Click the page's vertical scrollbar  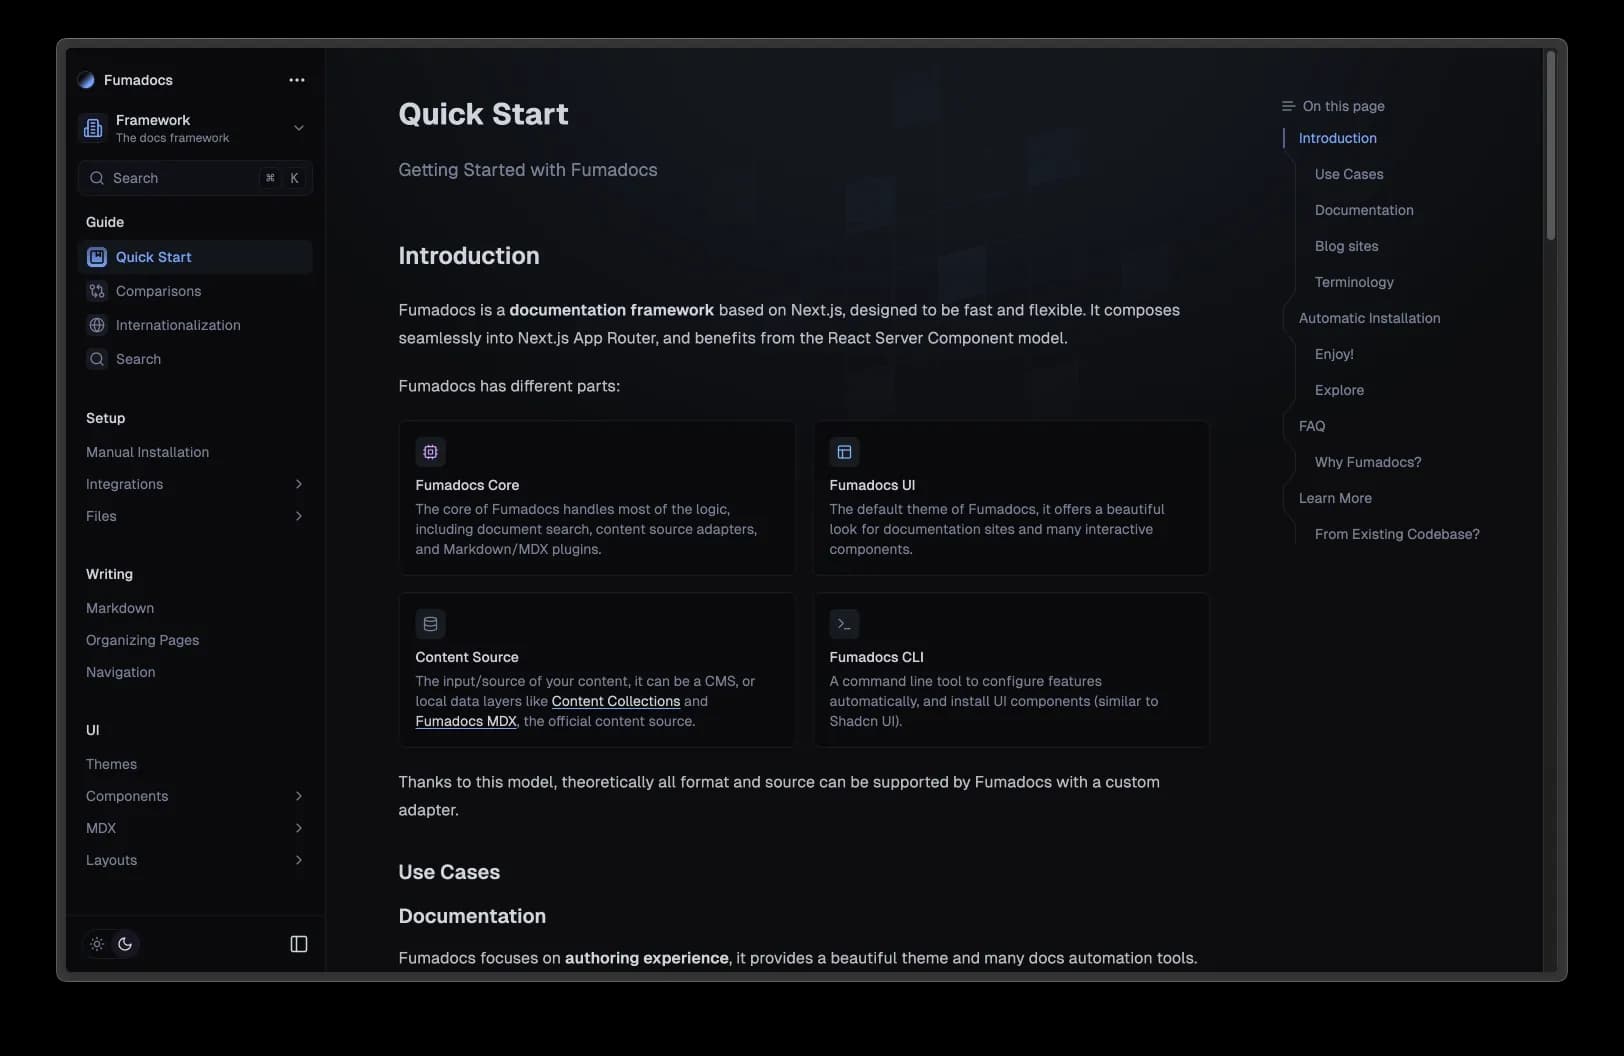click(1551, 146)
